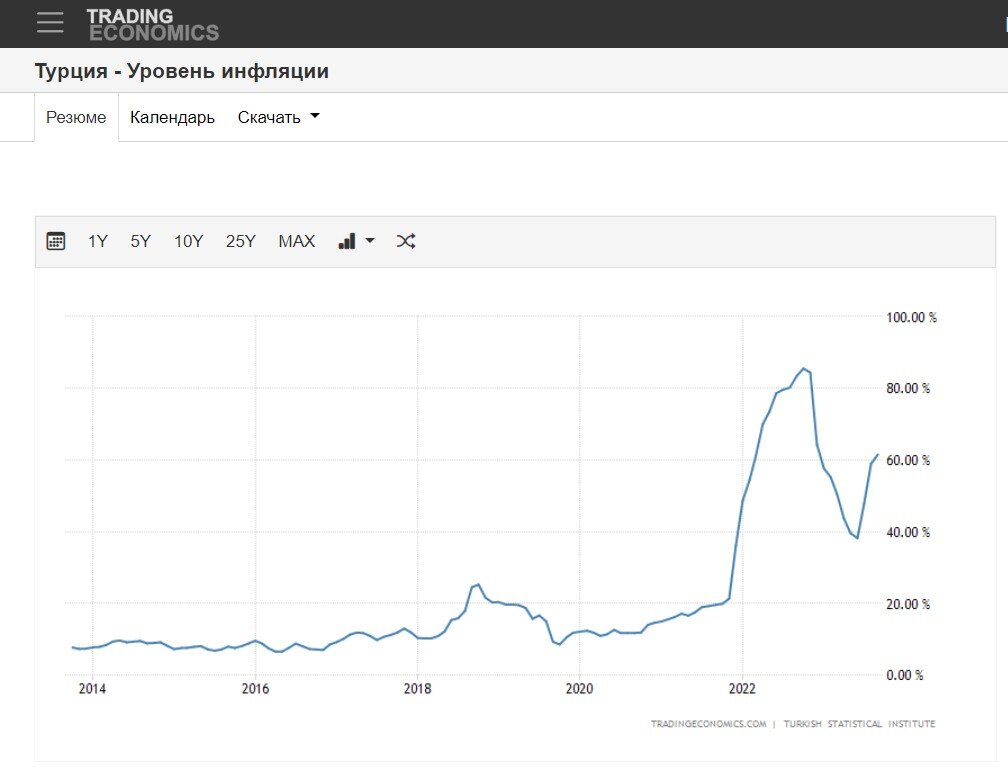The image size is (1008, 778).
Task: Click the 2022 axis label on chart
Action: tap(742, 689)
